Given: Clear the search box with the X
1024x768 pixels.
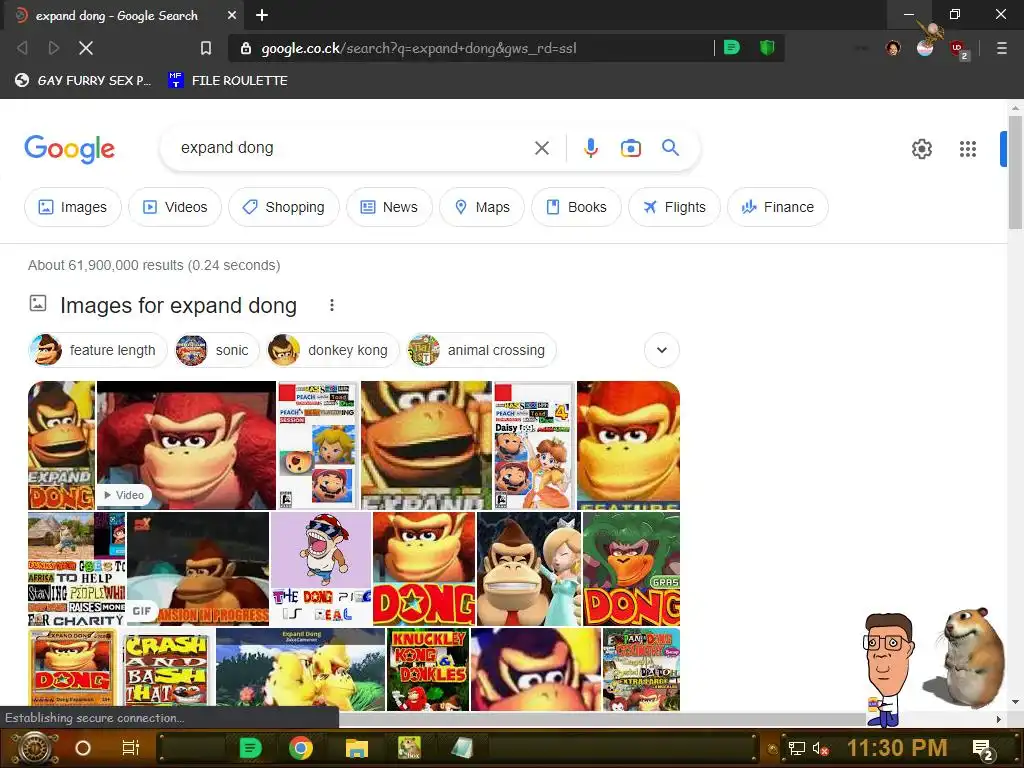Looking at the screenshot, I should 541,148.
